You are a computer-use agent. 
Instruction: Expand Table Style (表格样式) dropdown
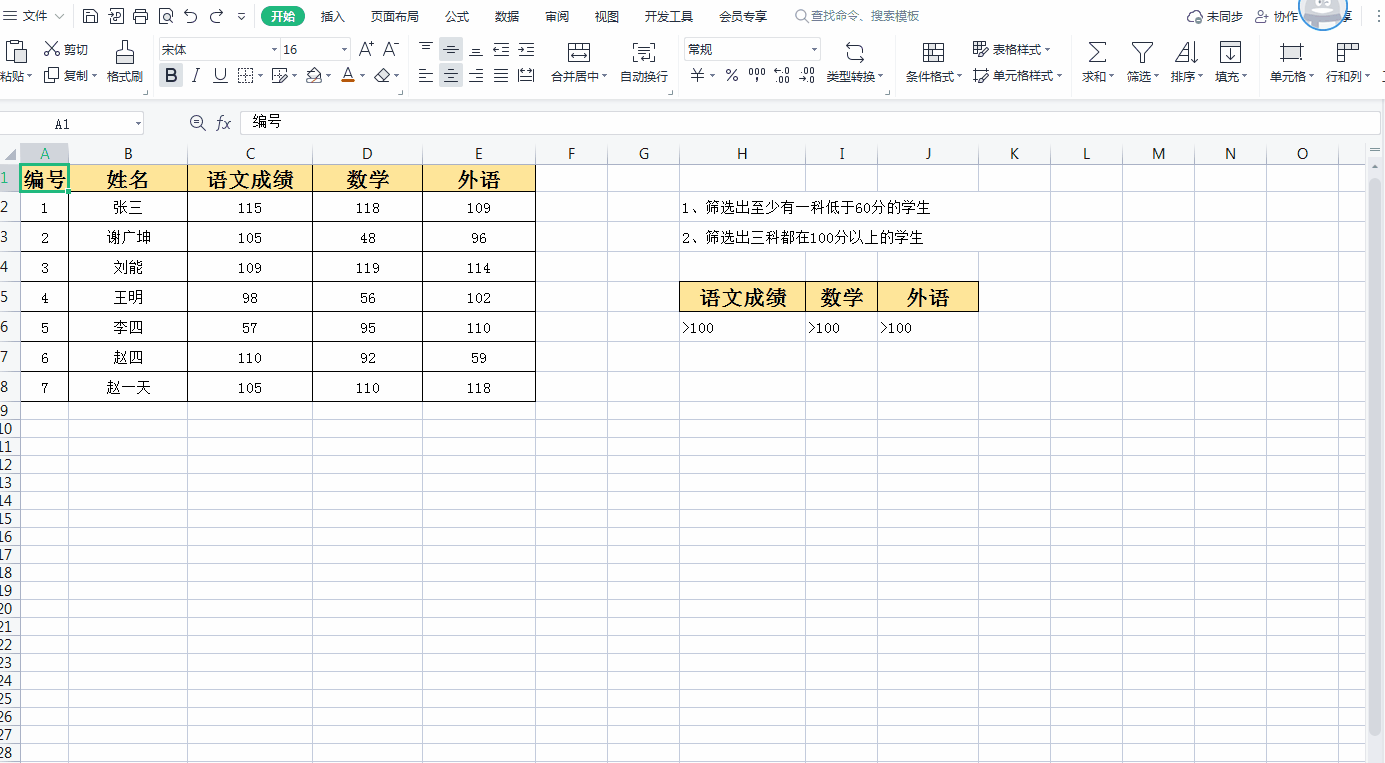tap(1047, 49)
